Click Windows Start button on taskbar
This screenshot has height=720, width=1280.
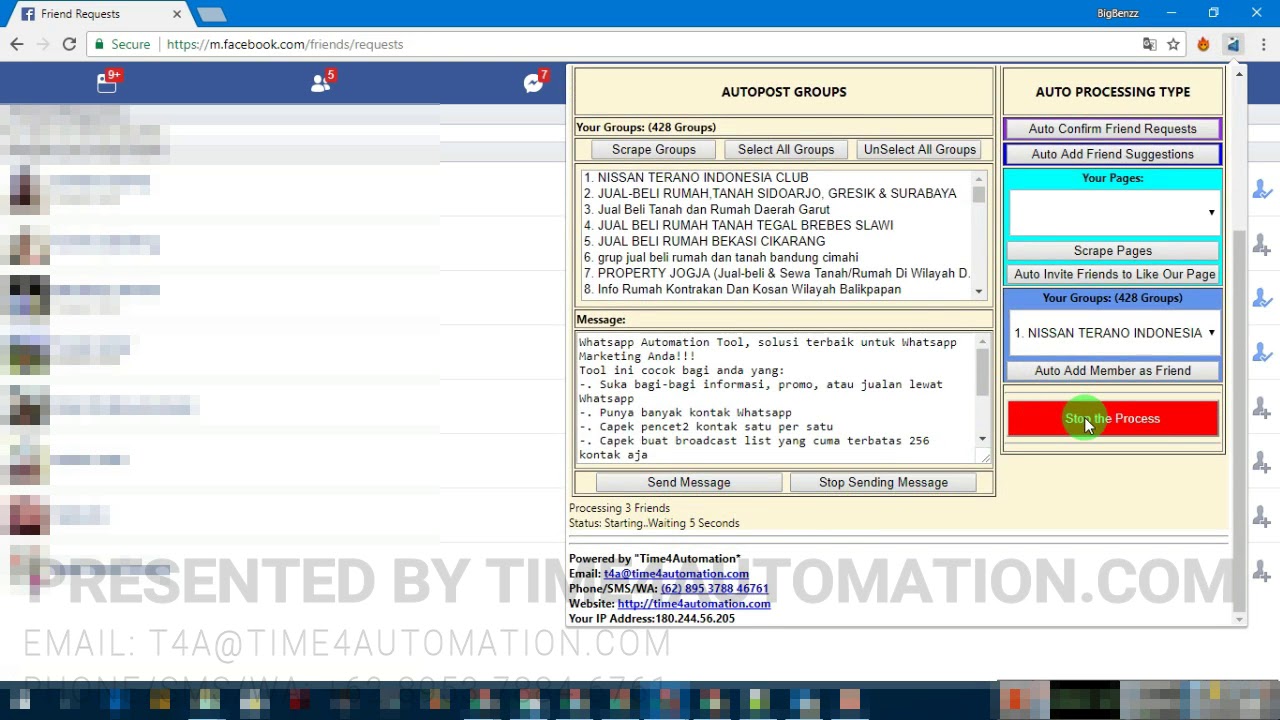[x=20, y=700]
